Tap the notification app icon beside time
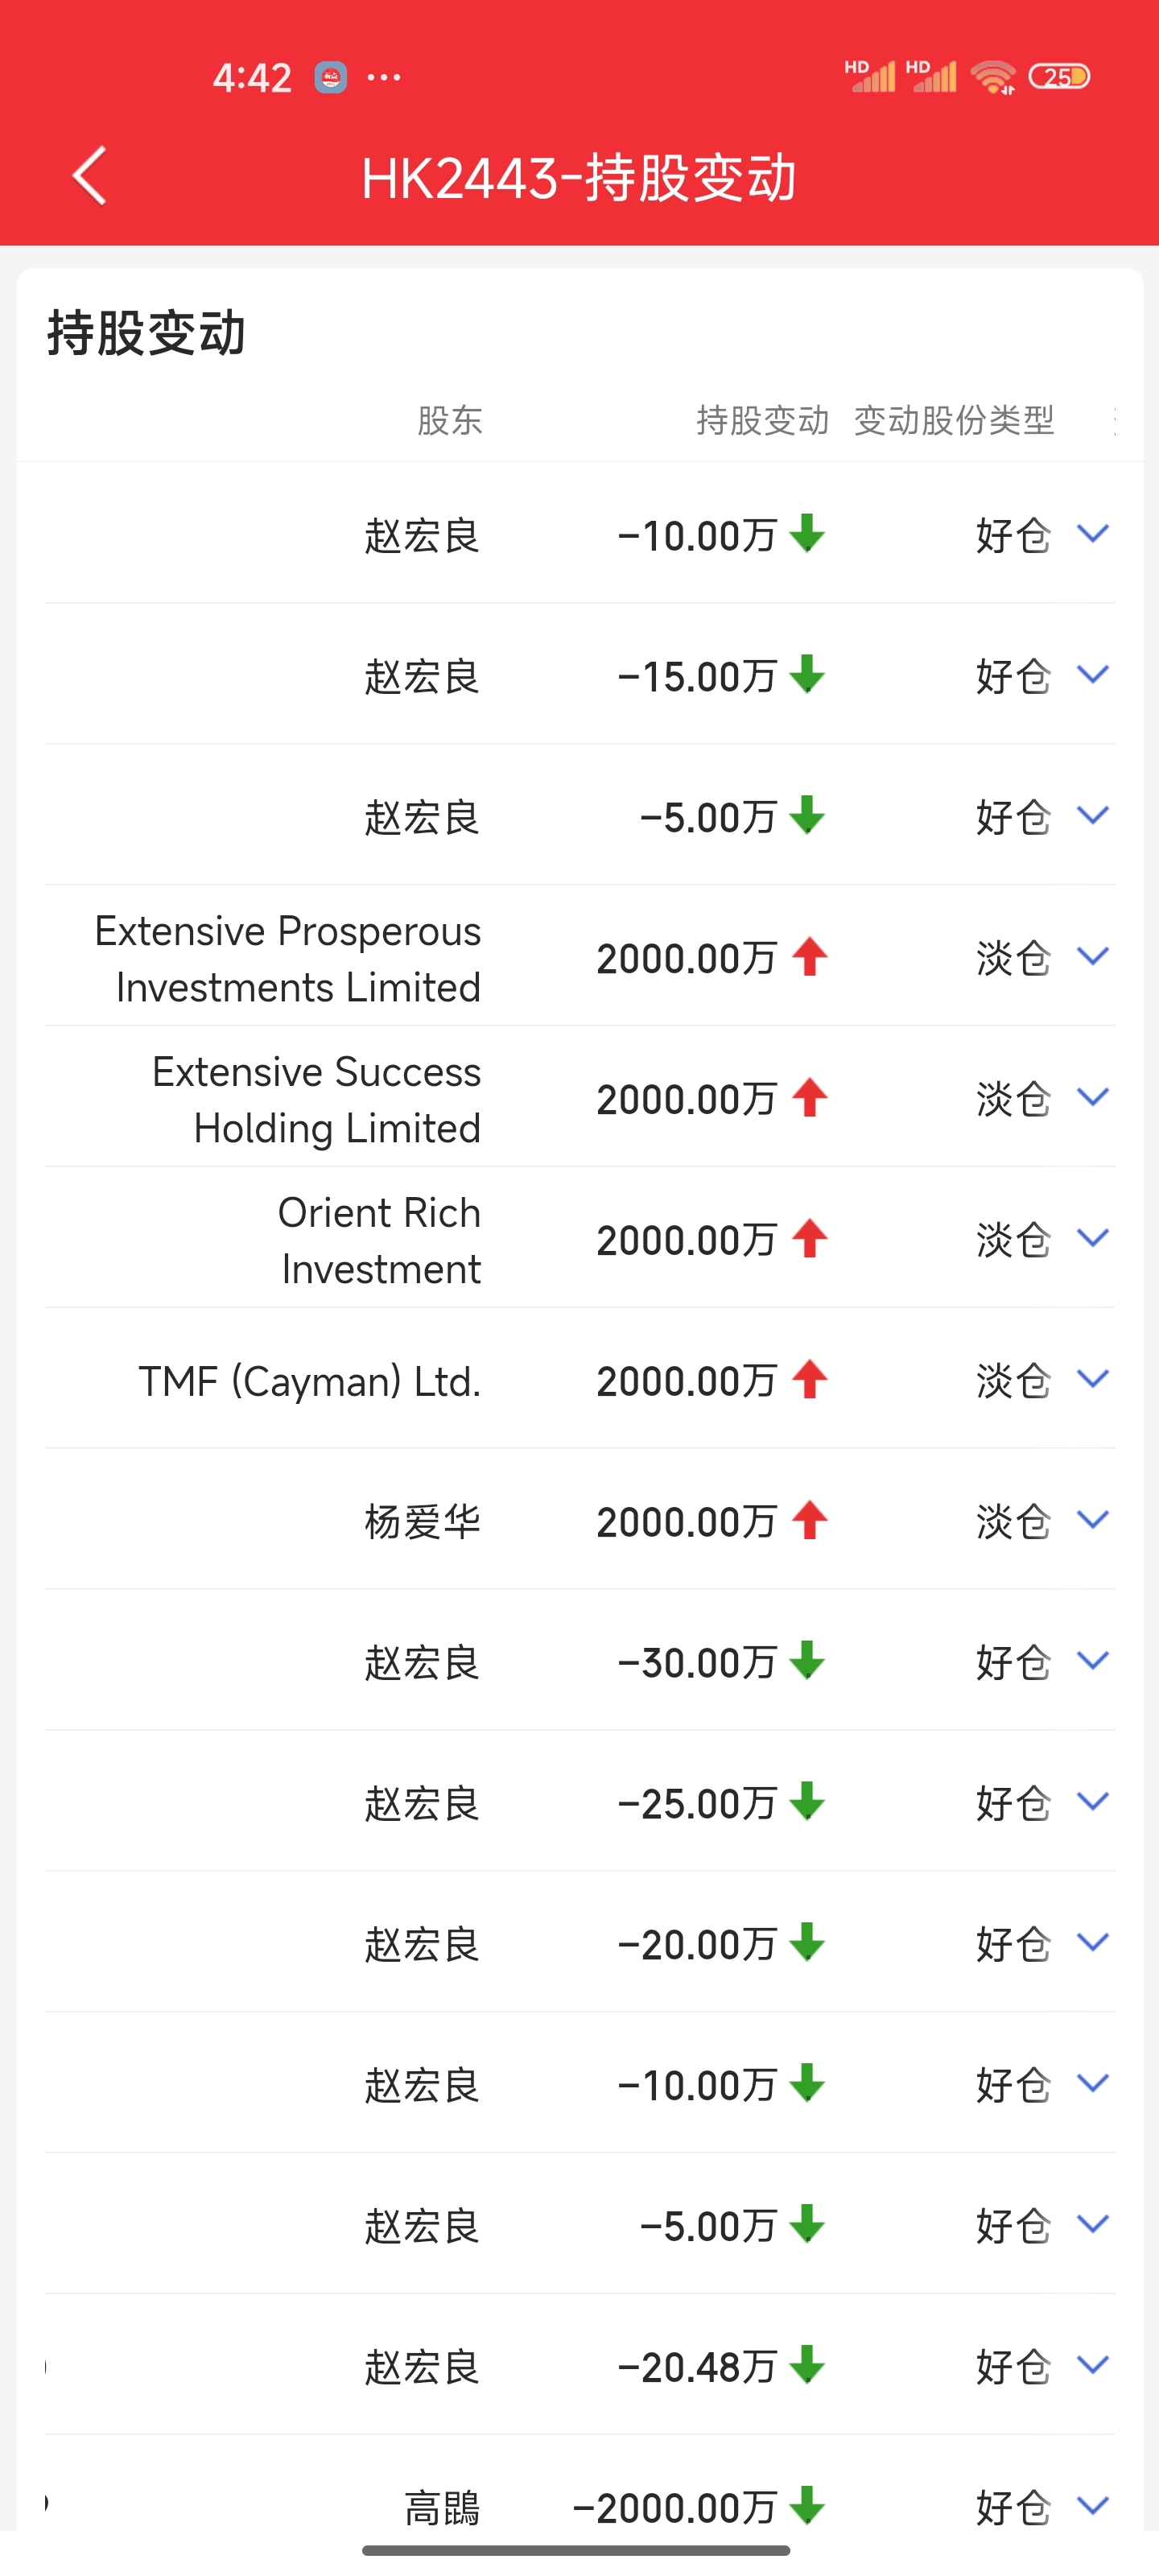Image resolution: width=1159 pixels, height=2576 pixels. tap(331, 77)
